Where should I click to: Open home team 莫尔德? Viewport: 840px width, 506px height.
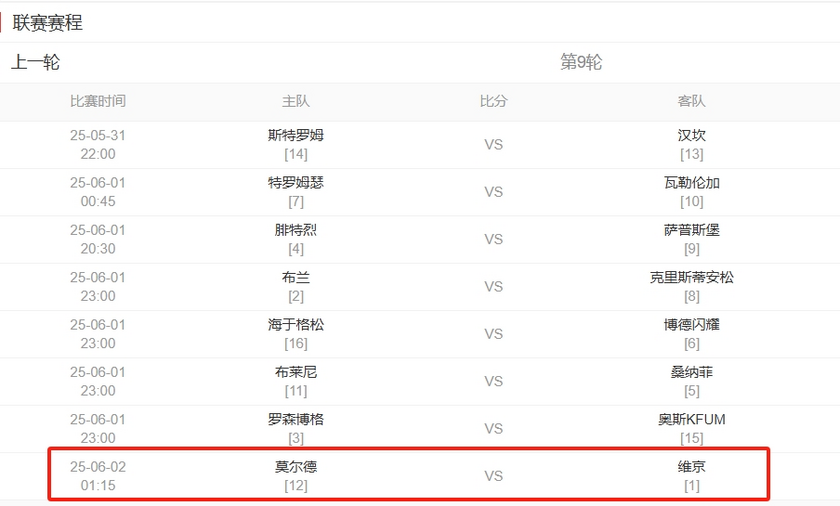click(x=296, y=467)
